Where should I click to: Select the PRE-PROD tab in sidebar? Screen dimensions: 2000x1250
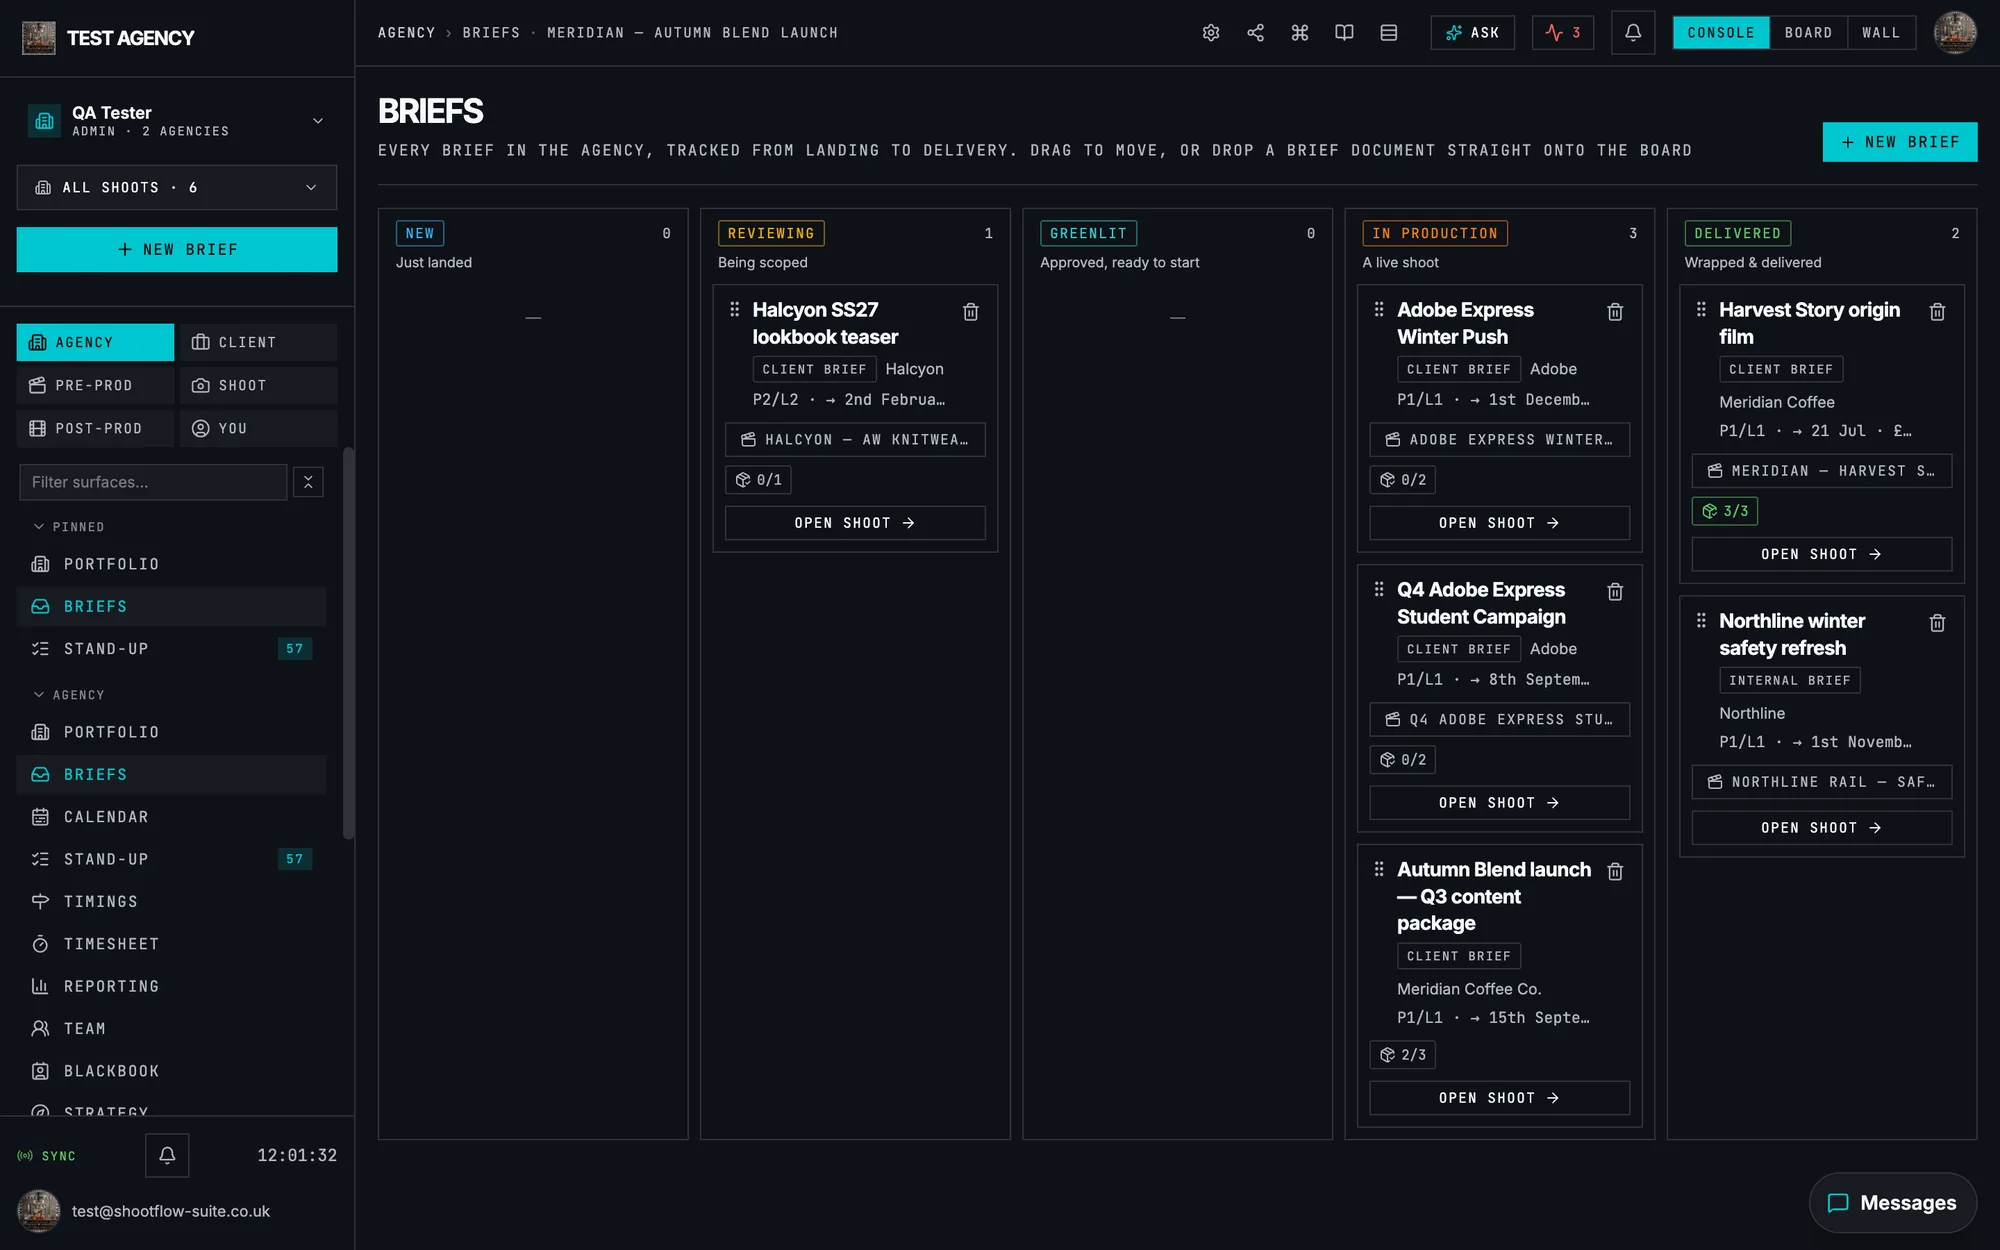pyautogui.click(x=95, y=385)
